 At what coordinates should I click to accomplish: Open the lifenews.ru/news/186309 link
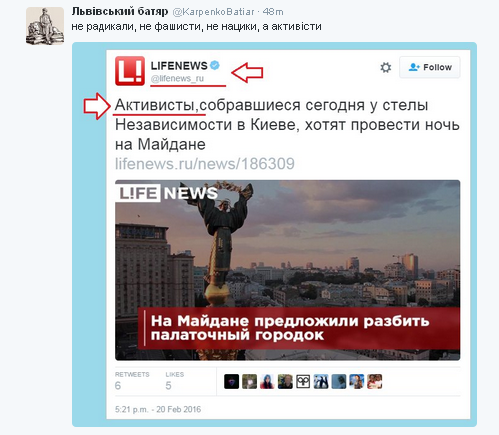coord(205,164)
